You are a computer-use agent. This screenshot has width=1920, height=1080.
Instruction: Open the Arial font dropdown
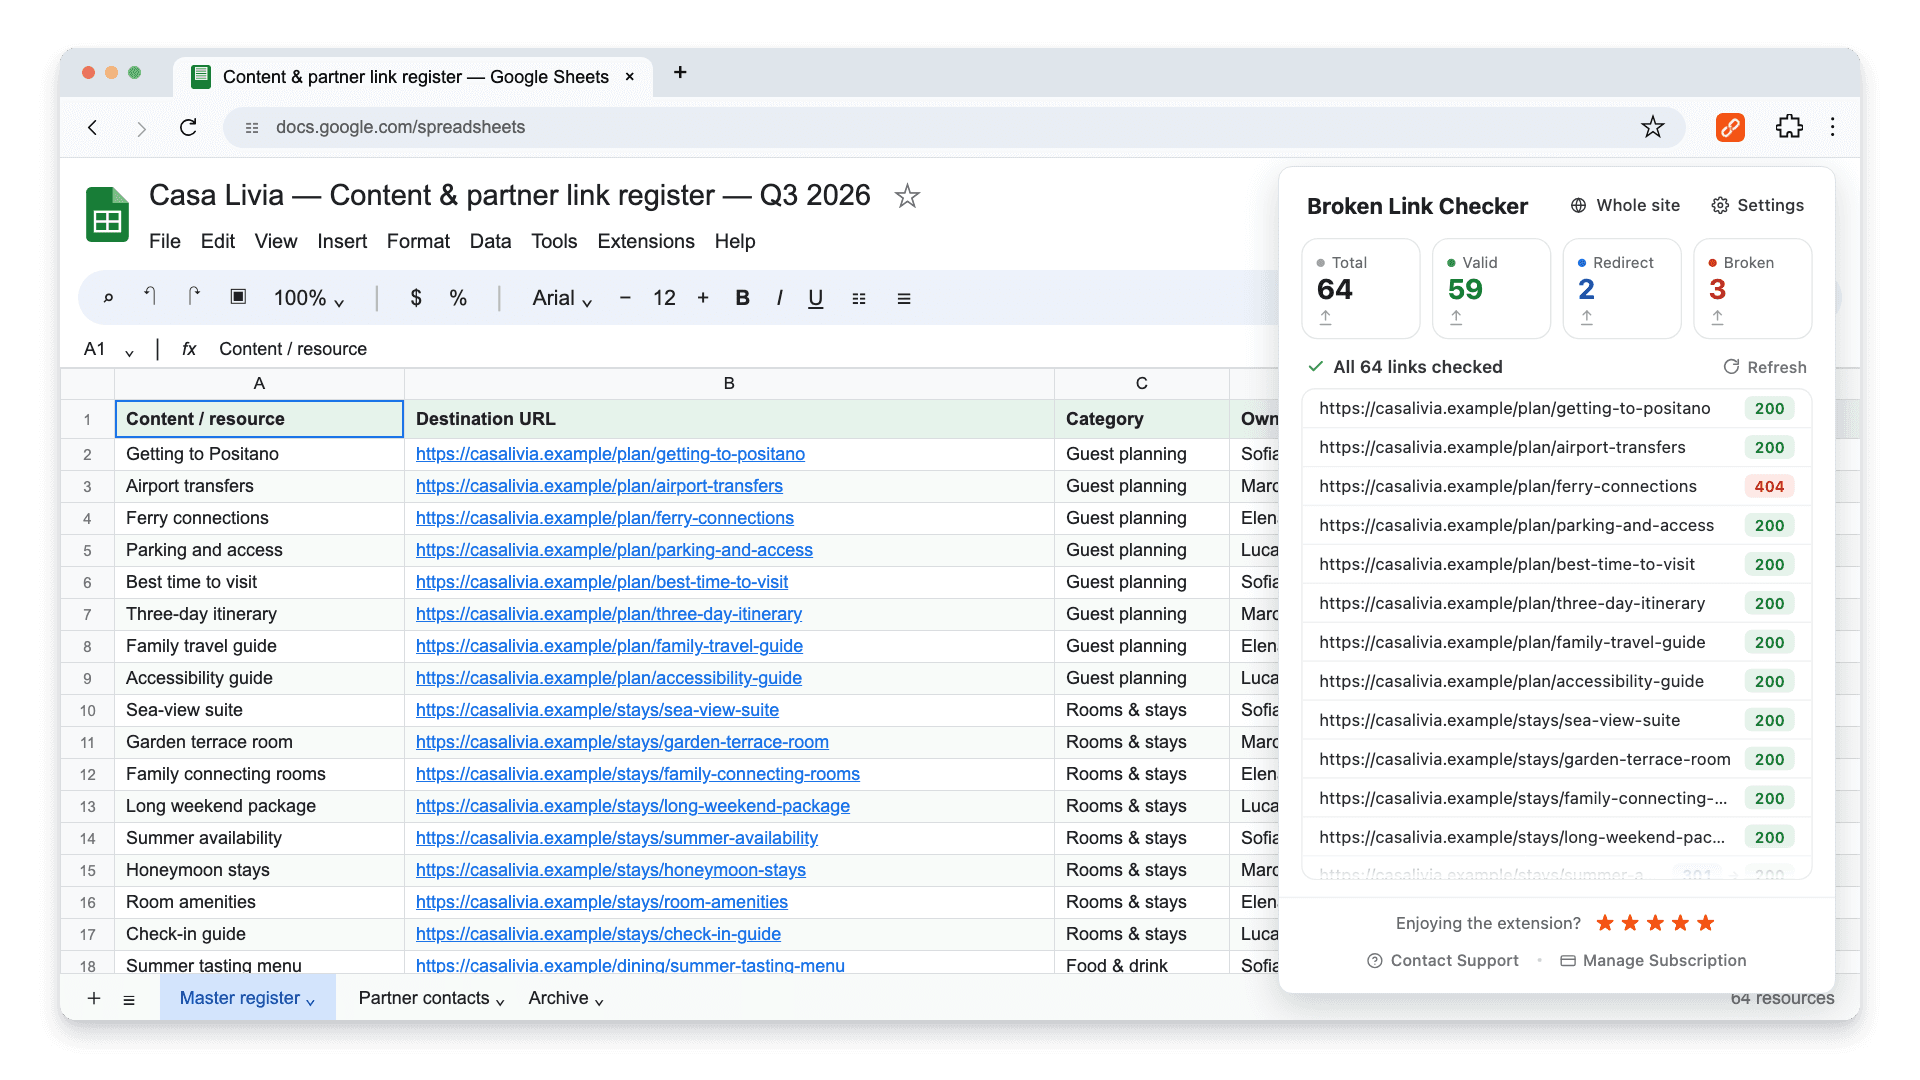[x=562, y=298]
